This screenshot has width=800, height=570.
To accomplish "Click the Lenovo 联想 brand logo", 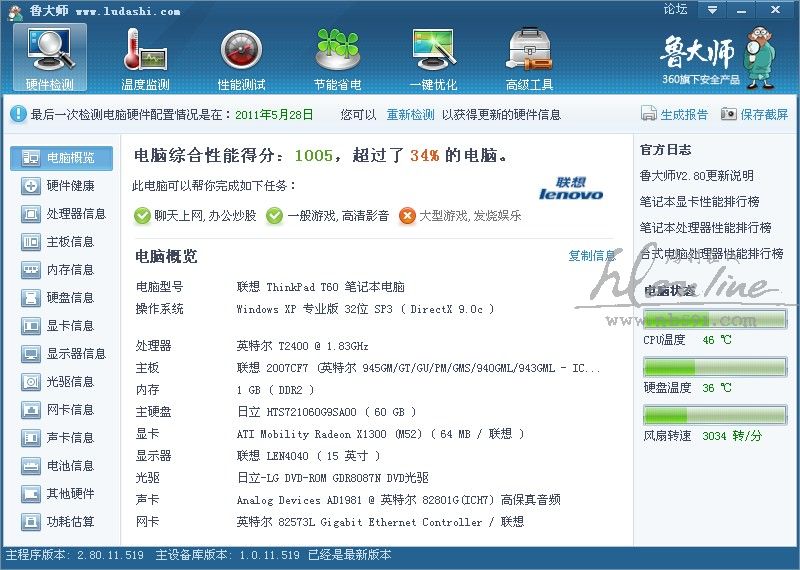I will click(x=571, y=188).
